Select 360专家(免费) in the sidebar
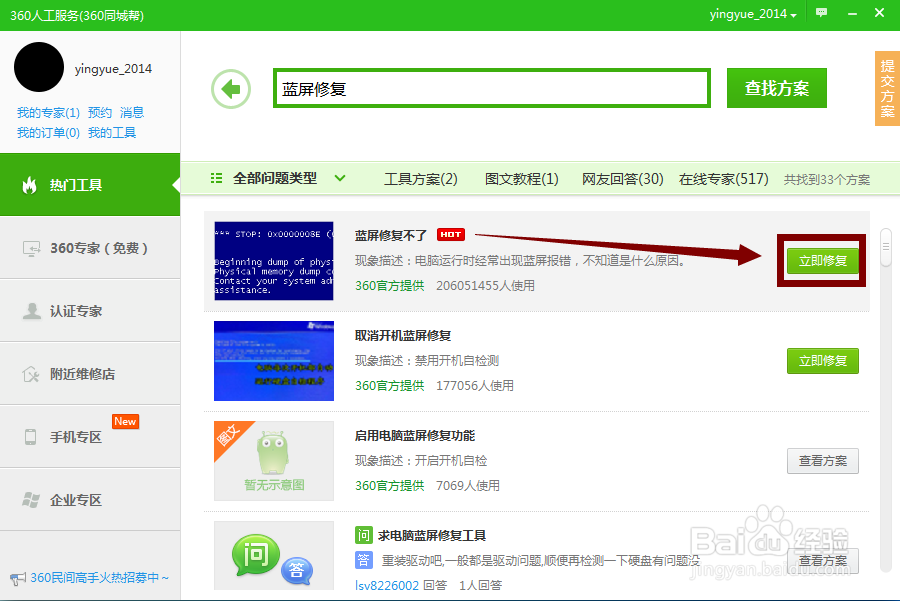 pyautogui.click(x=90, y=248)
